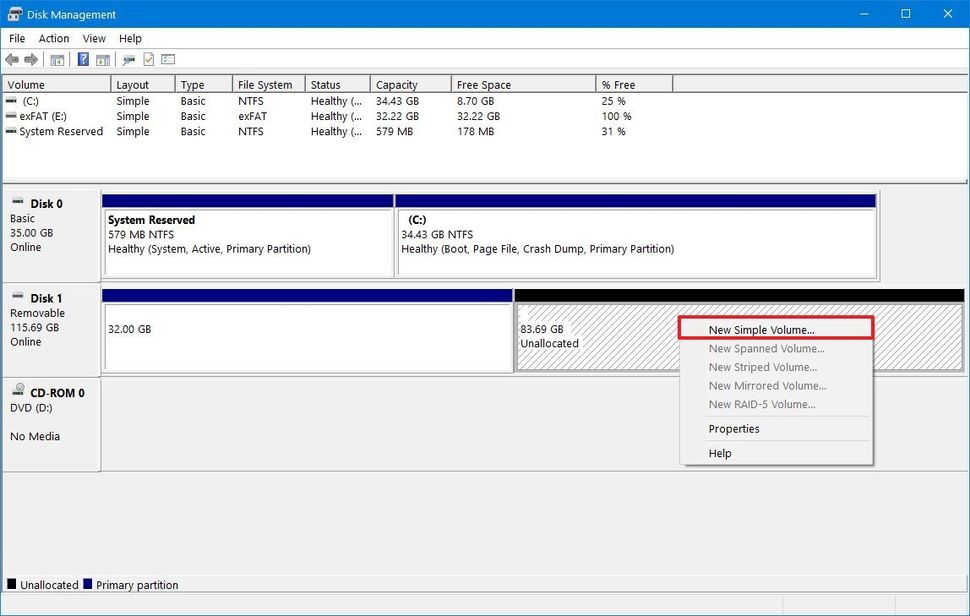The height and width of the screenshot is (616, 970).
Task: Click the Back navigation arrow icon
Action: [x=12, y=59]
